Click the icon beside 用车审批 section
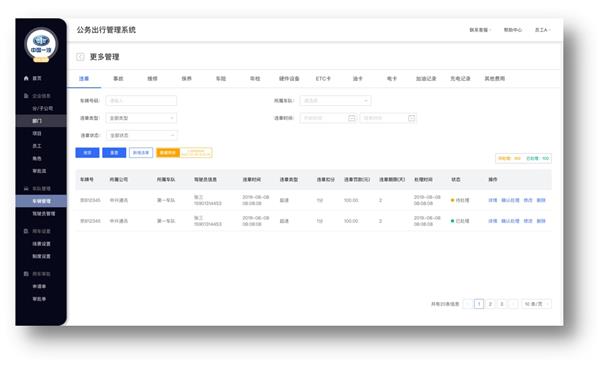Image resolution: width=600 pixels, height=367 pixels. point(26,274)
